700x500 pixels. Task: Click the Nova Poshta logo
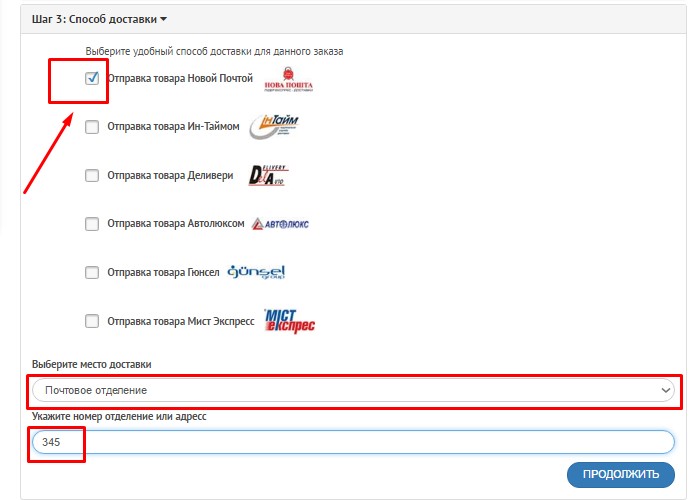click(x=288, y=79)
